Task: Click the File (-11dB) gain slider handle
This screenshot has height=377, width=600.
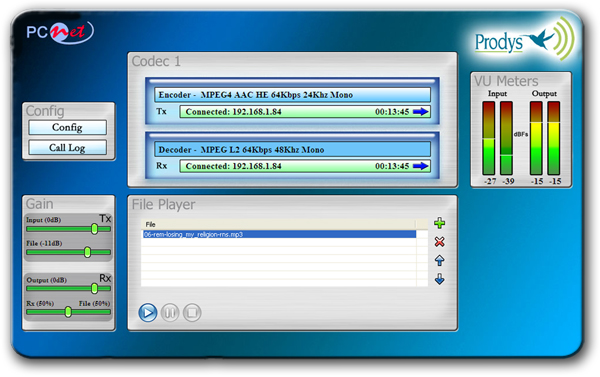Action: (88, 252)
